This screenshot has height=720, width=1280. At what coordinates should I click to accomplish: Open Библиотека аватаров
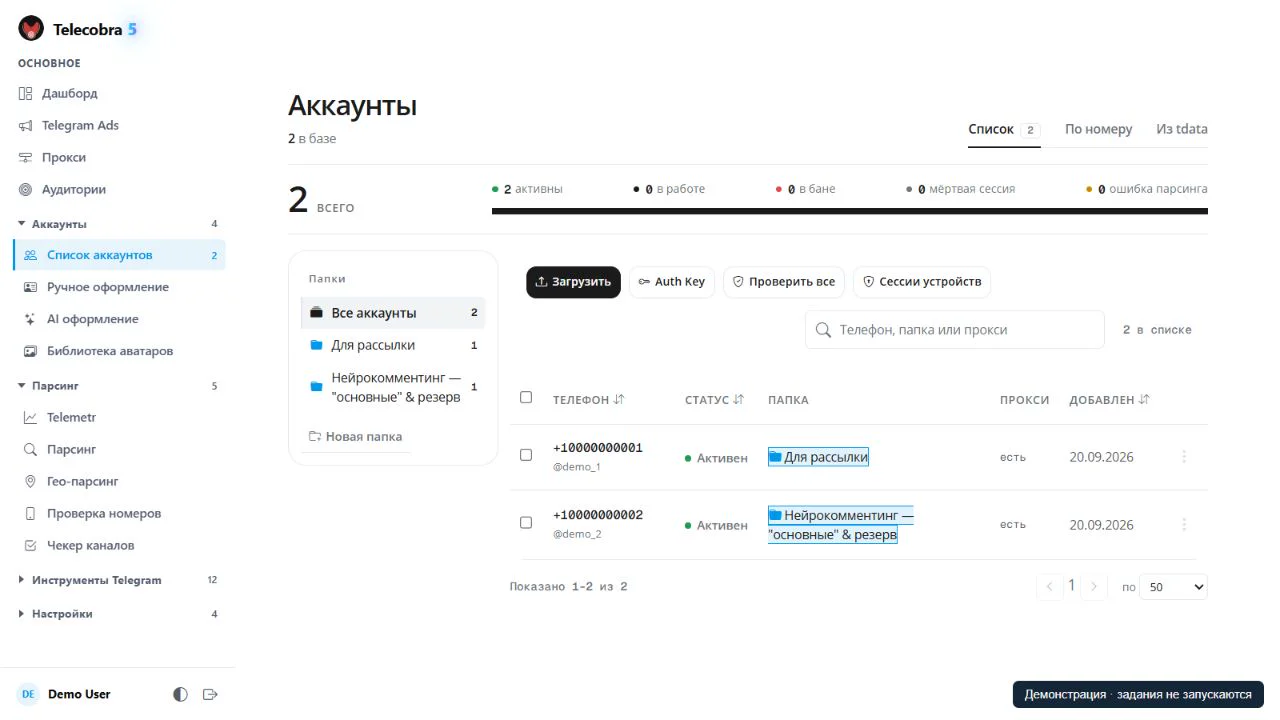(118, 351)
